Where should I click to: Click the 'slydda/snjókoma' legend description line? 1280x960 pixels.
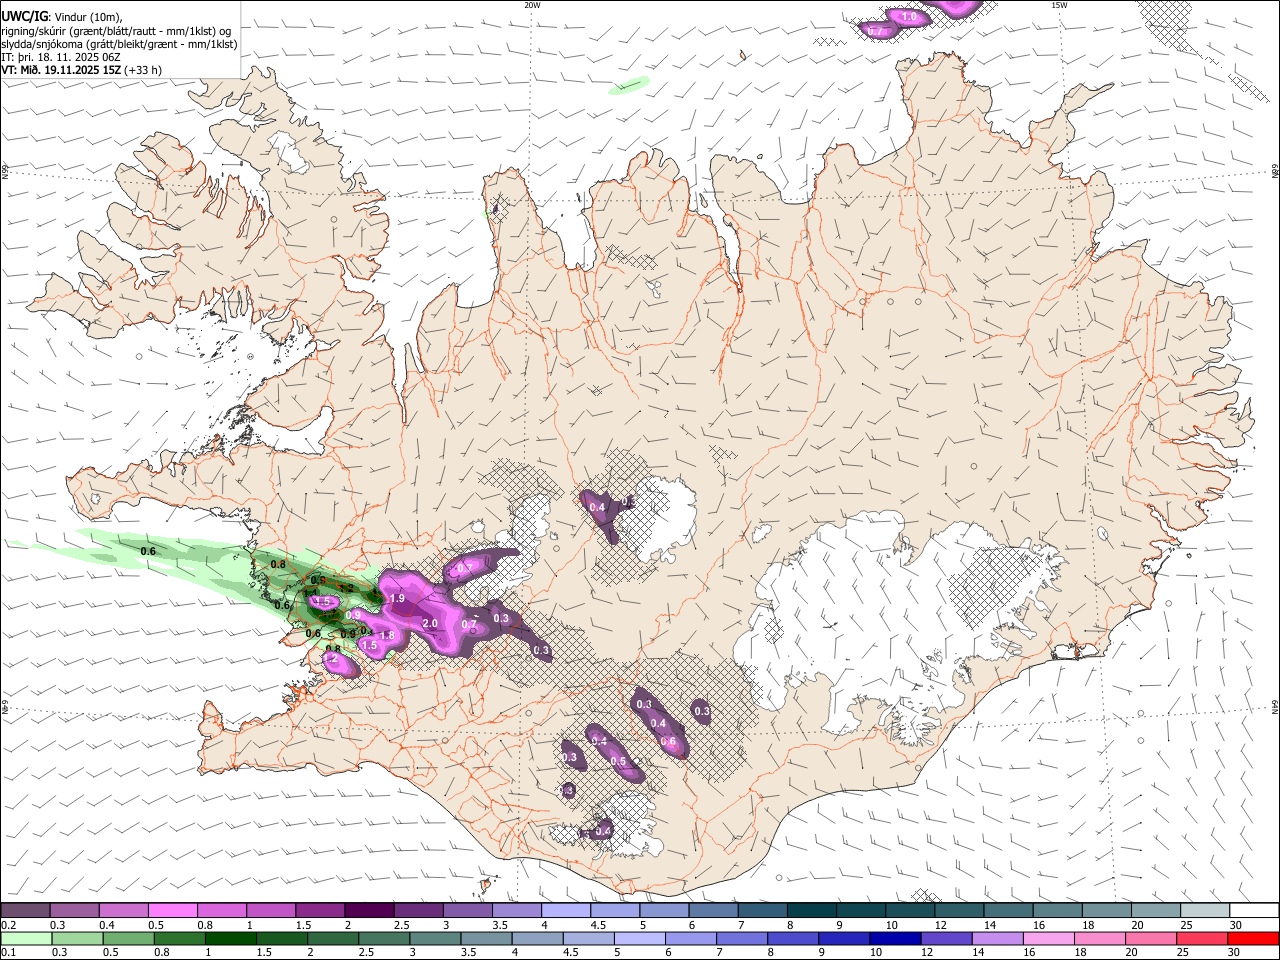119,44
